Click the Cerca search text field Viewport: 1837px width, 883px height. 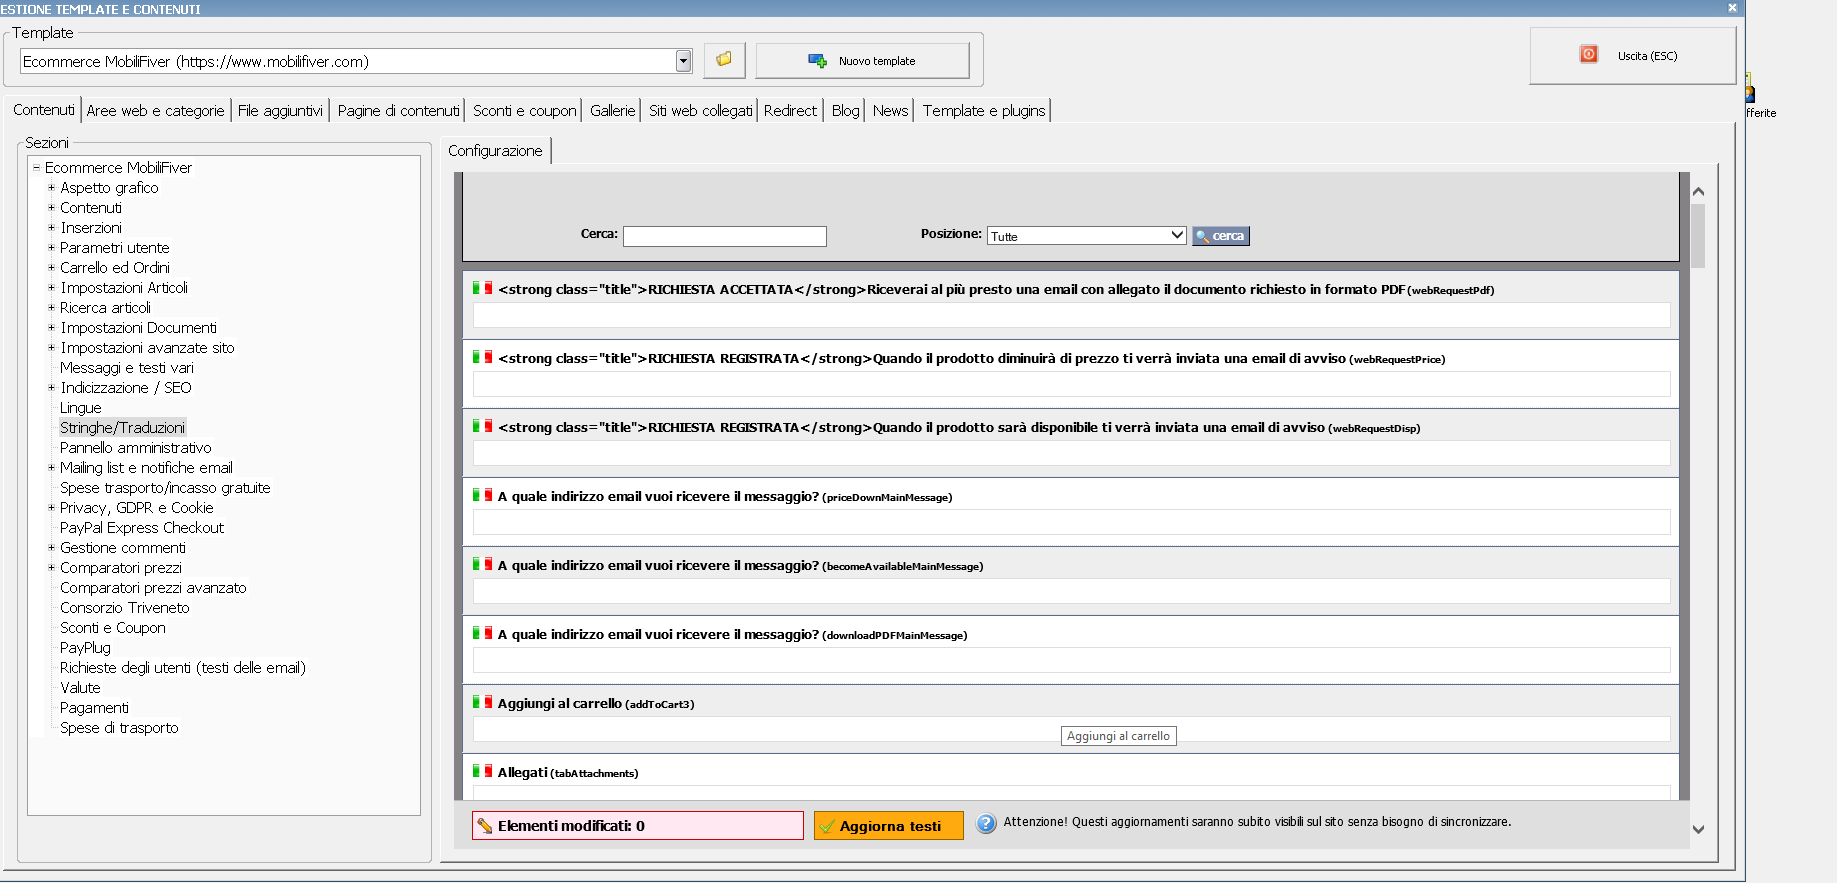click(x=725, y=236)
